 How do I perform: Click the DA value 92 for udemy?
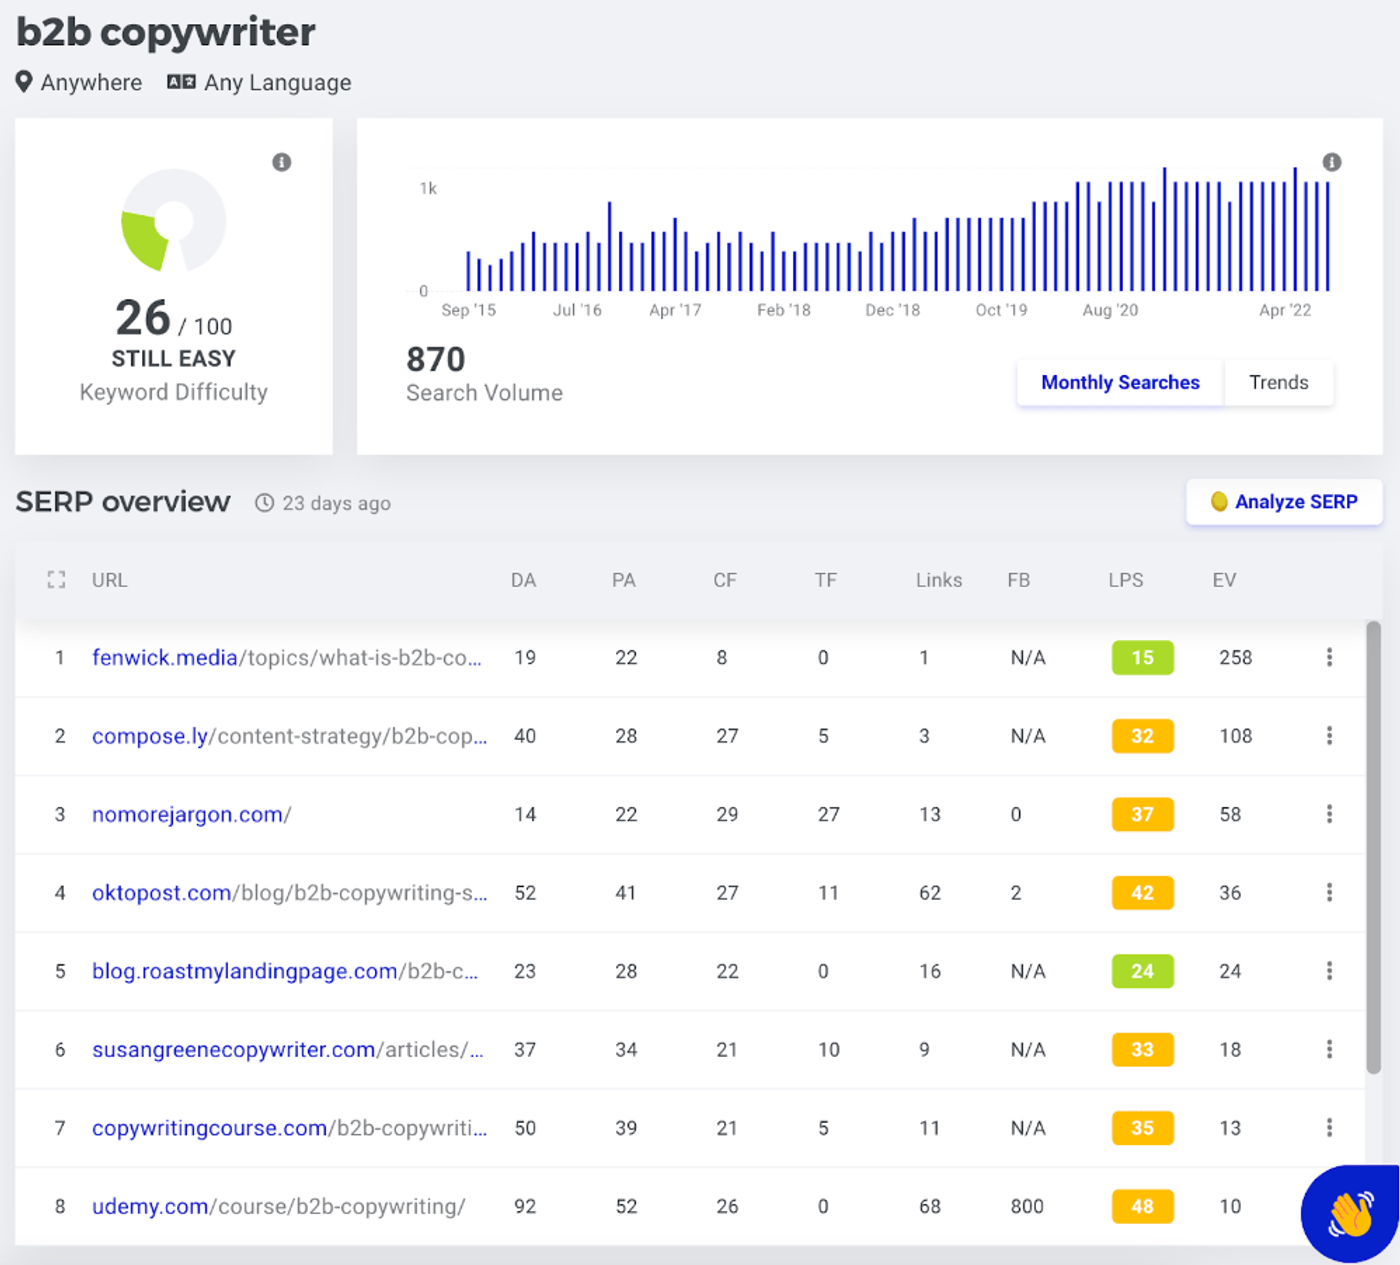point(525,1206)
